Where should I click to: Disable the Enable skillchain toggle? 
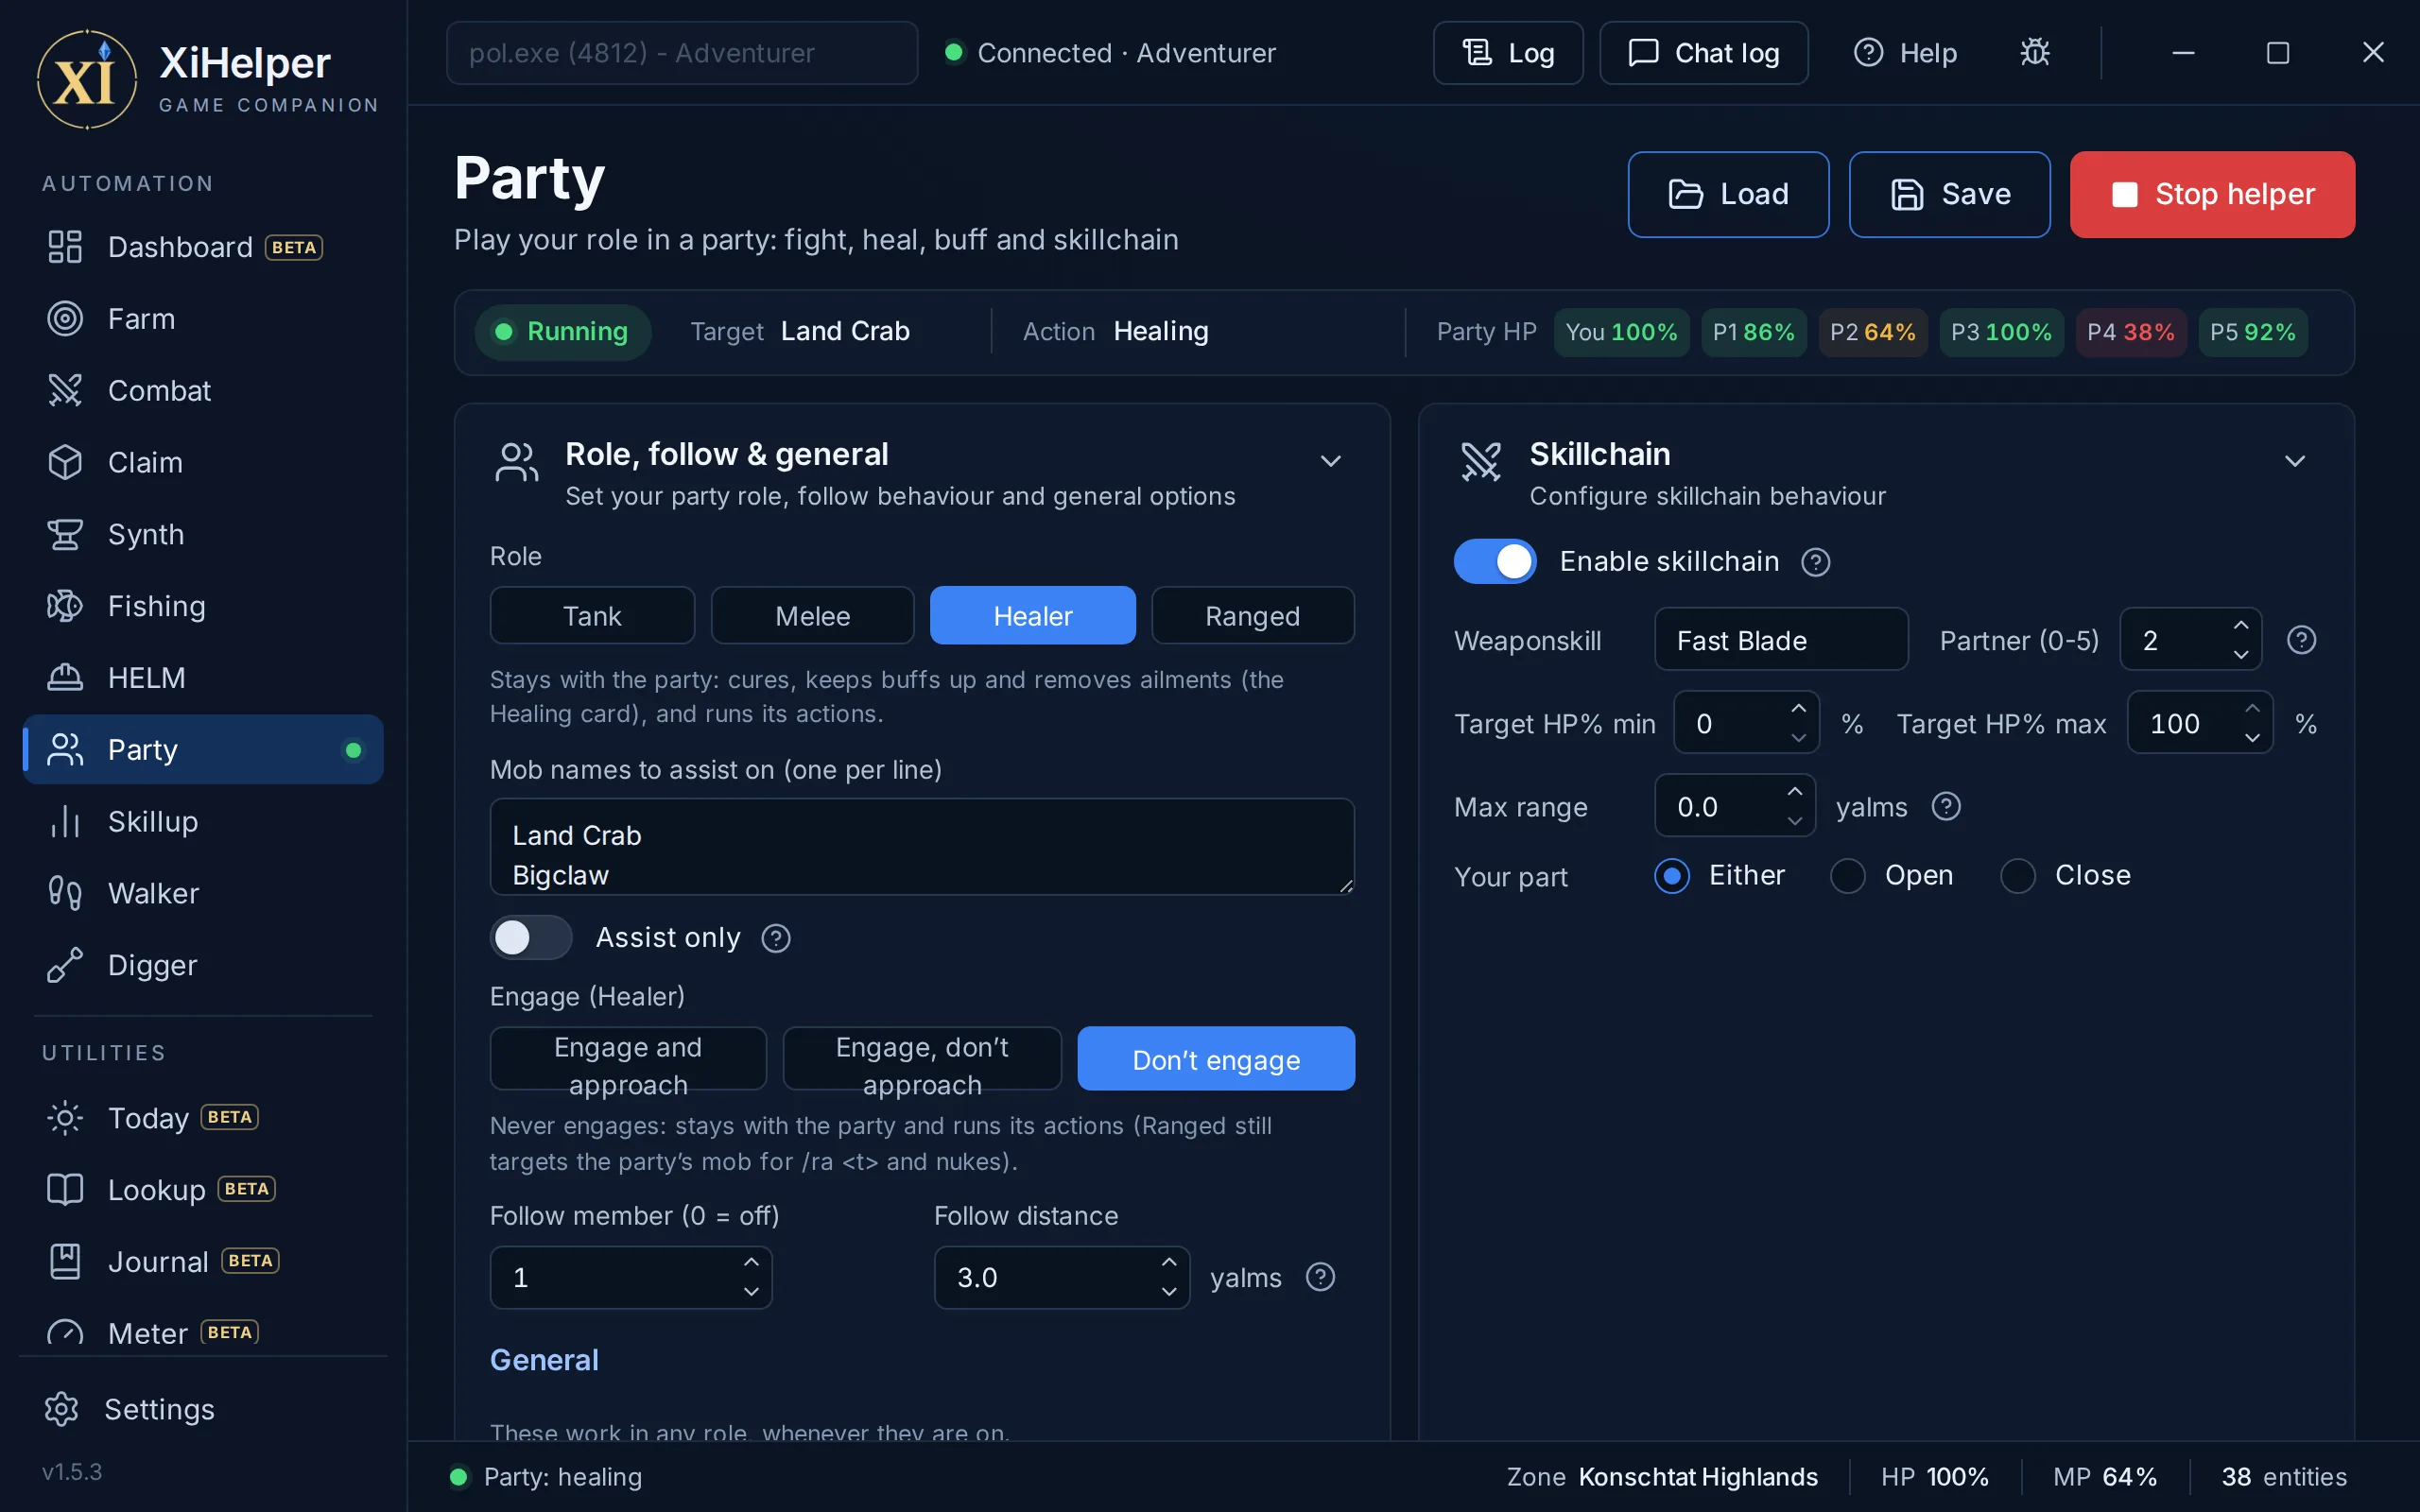pyautogui.click(x=1495, y=562)
